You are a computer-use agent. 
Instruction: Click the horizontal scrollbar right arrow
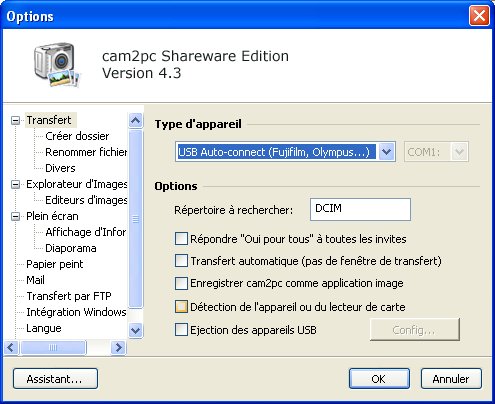[118, 347]
